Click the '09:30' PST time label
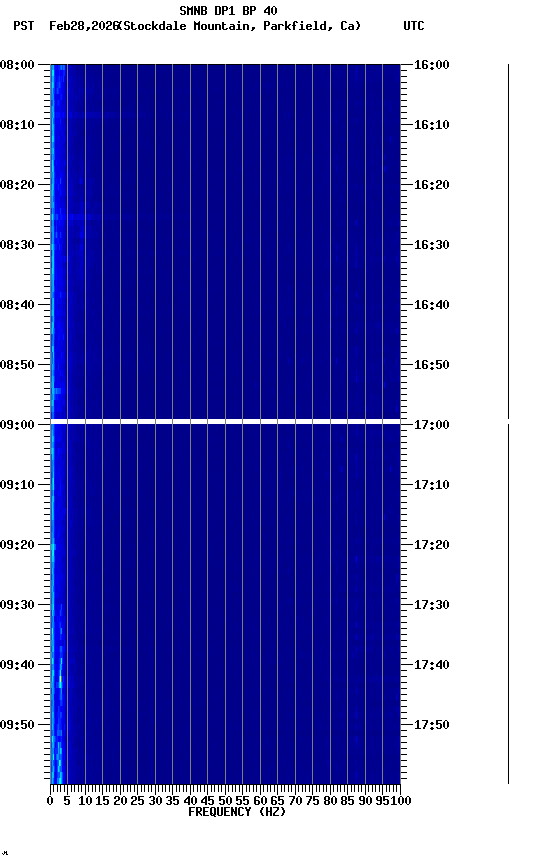Image resolution: width=552 pixels, height=864 pixels. coord(17,606)
